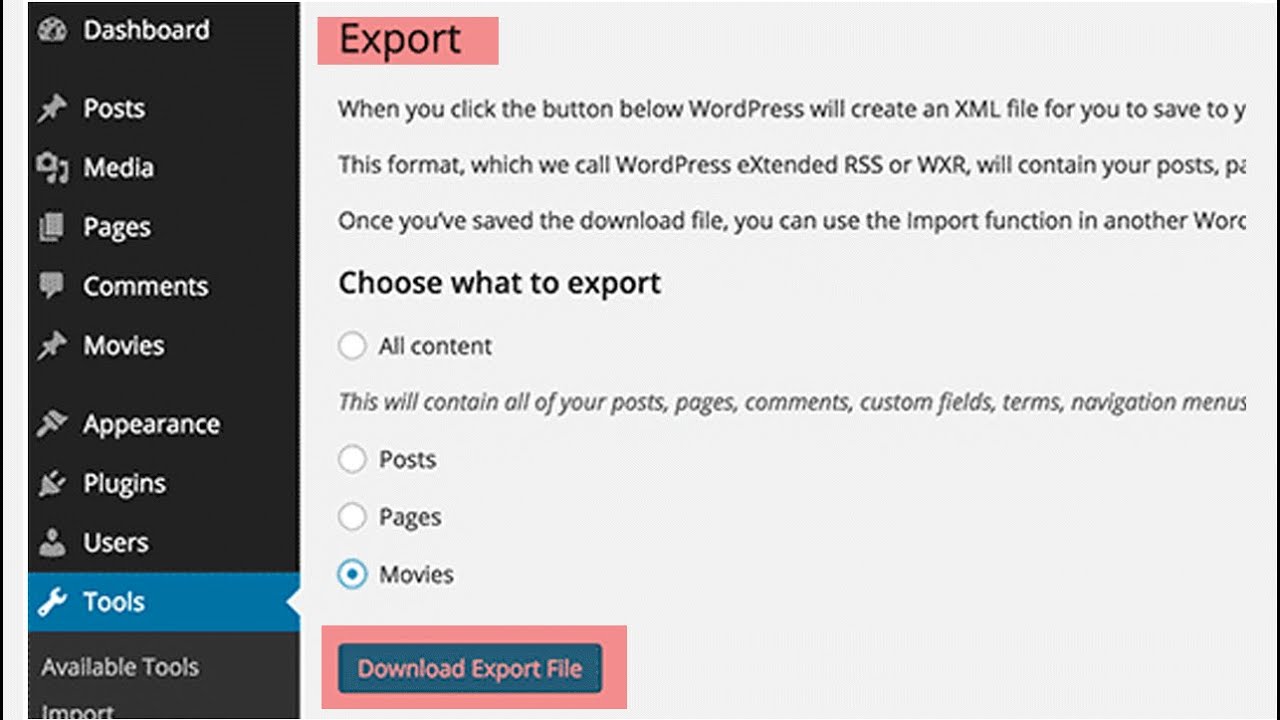Select the Pages export radio button
Image resolution: width=1280 pixels, height=720 pixels.
[x=352, y=517]
